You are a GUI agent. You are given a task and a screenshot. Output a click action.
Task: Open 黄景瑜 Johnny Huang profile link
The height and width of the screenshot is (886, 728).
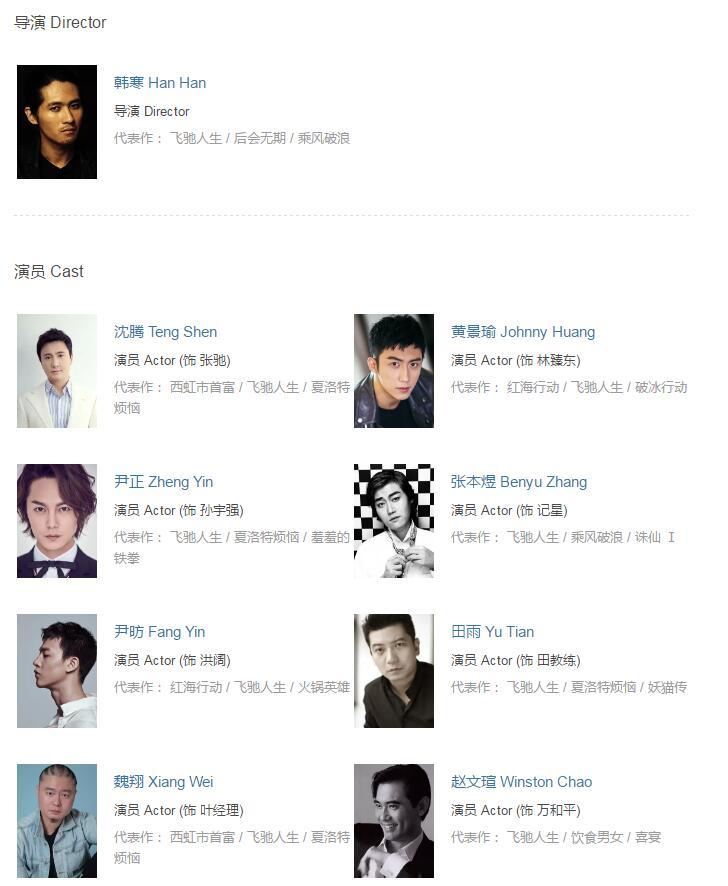pos(523,332)
